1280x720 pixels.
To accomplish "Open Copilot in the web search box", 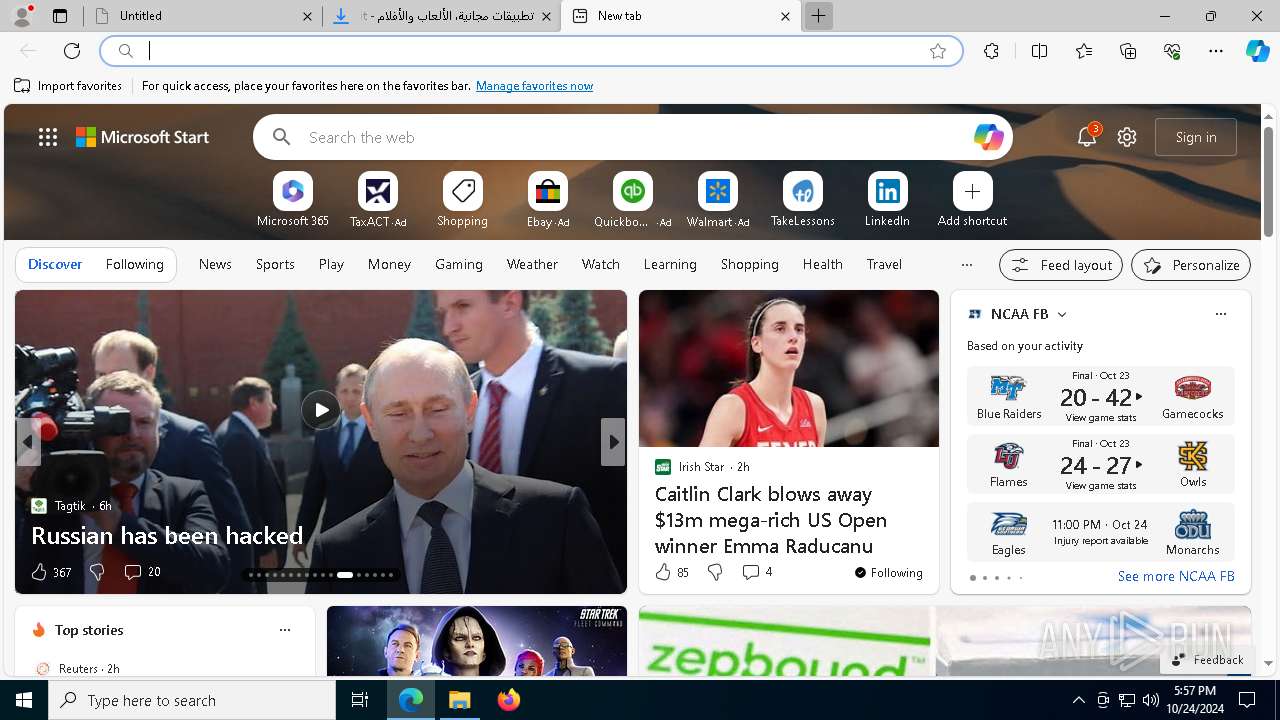I will pos(988,137).
